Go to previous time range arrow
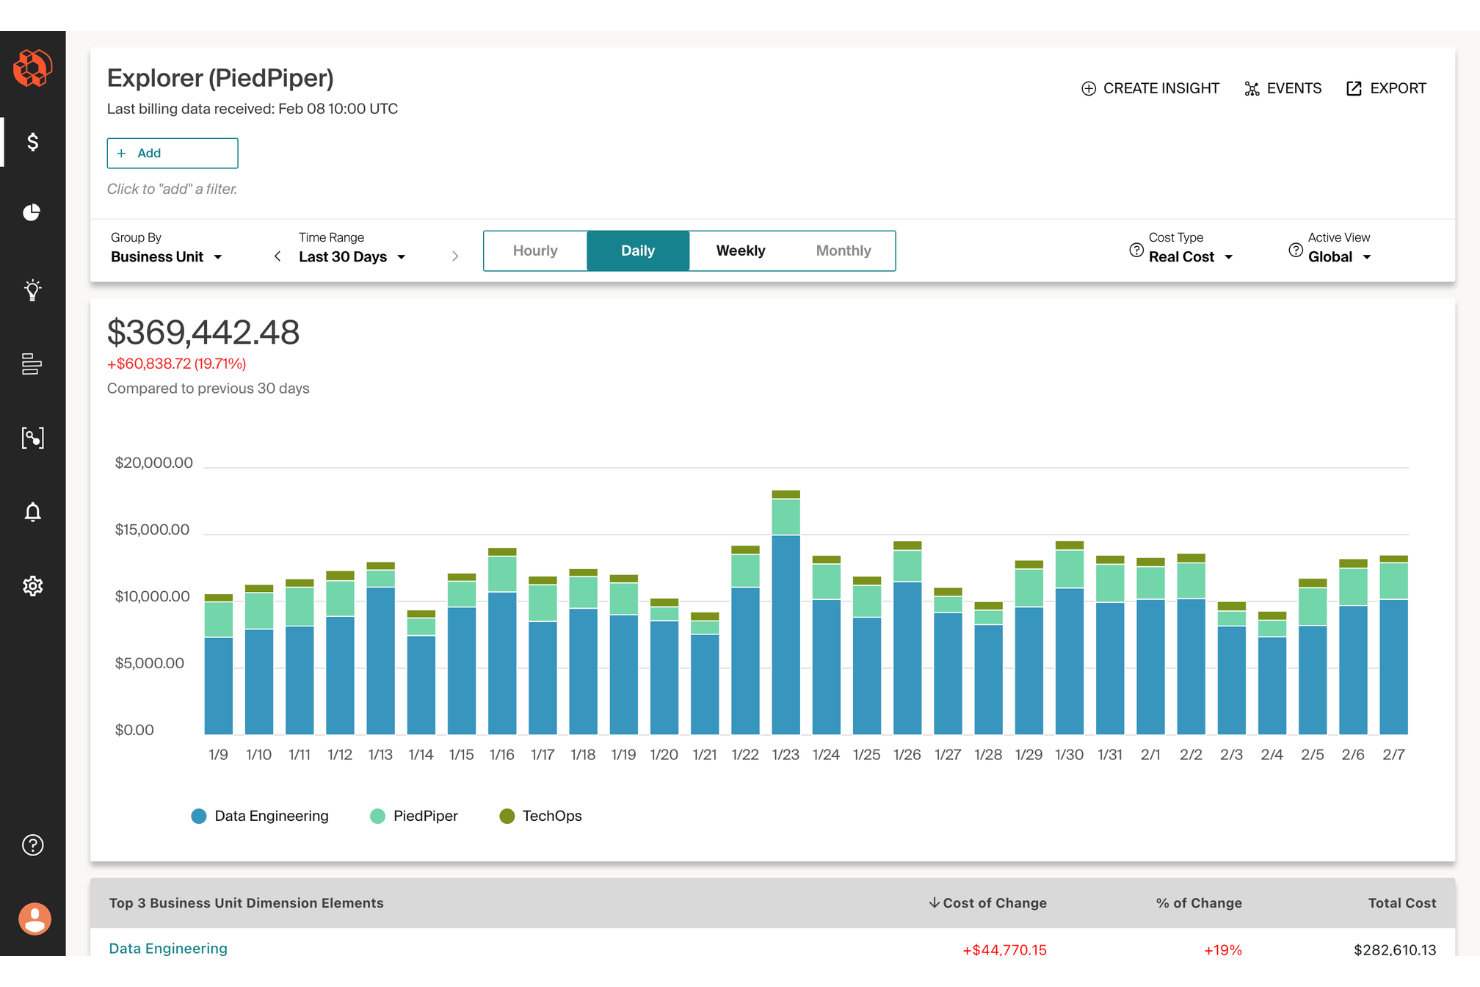 click(x=277, y=257)
